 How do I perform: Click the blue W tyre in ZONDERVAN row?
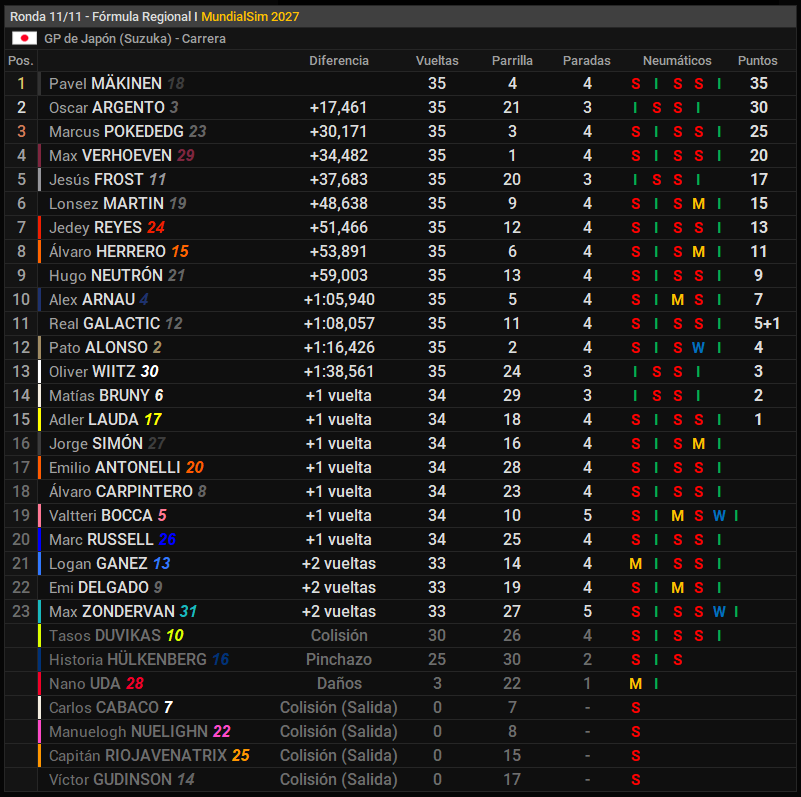coord(719,612)
